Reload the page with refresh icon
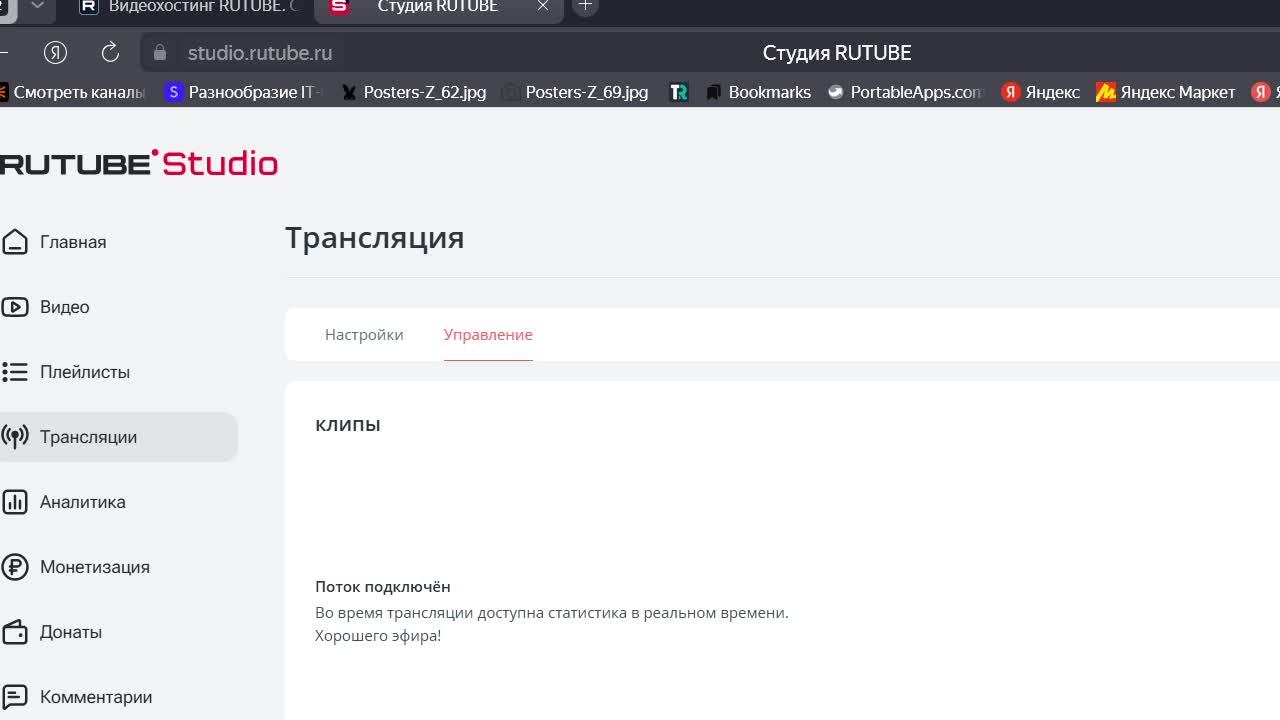The width and height of the screenshot is (1280, 720). click(x=110, y=53)
